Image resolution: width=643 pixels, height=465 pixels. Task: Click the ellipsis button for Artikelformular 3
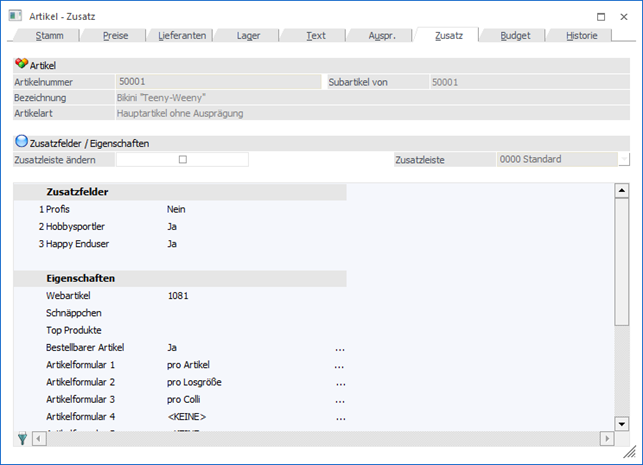[x=340, y=400]
